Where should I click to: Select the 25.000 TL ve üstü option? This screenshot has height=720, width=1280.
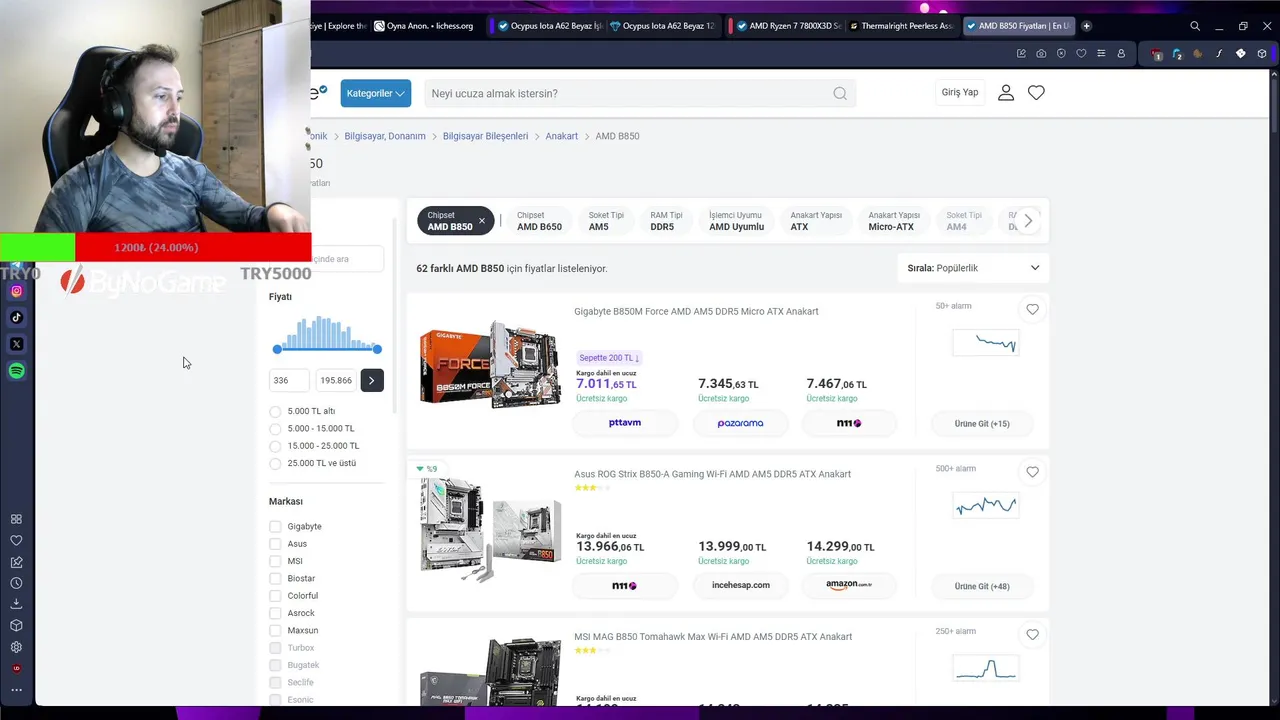pos(275,463)
